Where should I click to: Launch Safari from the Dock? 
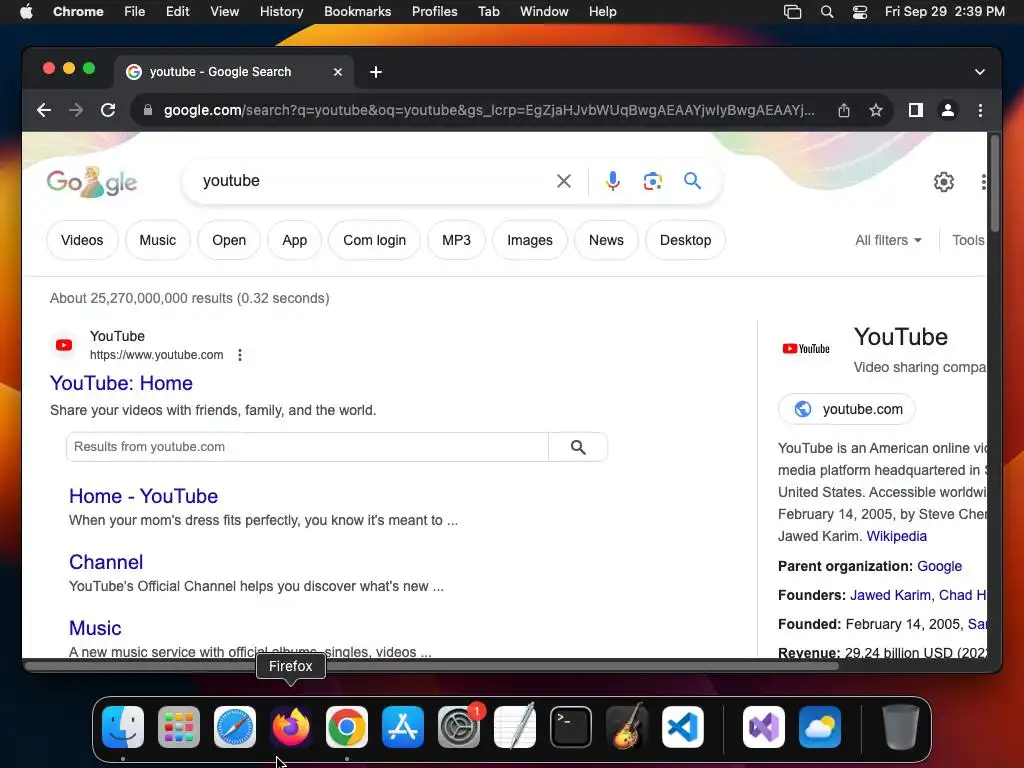pos(234,727)
